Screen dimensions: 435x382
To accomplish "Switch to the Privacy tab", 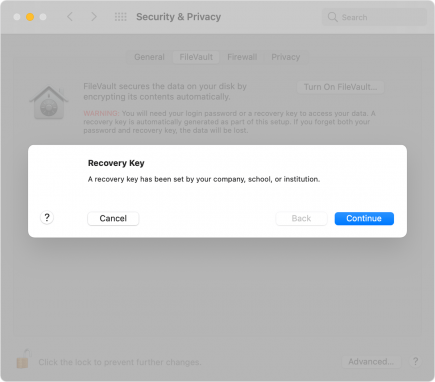I will coord(286,57).
